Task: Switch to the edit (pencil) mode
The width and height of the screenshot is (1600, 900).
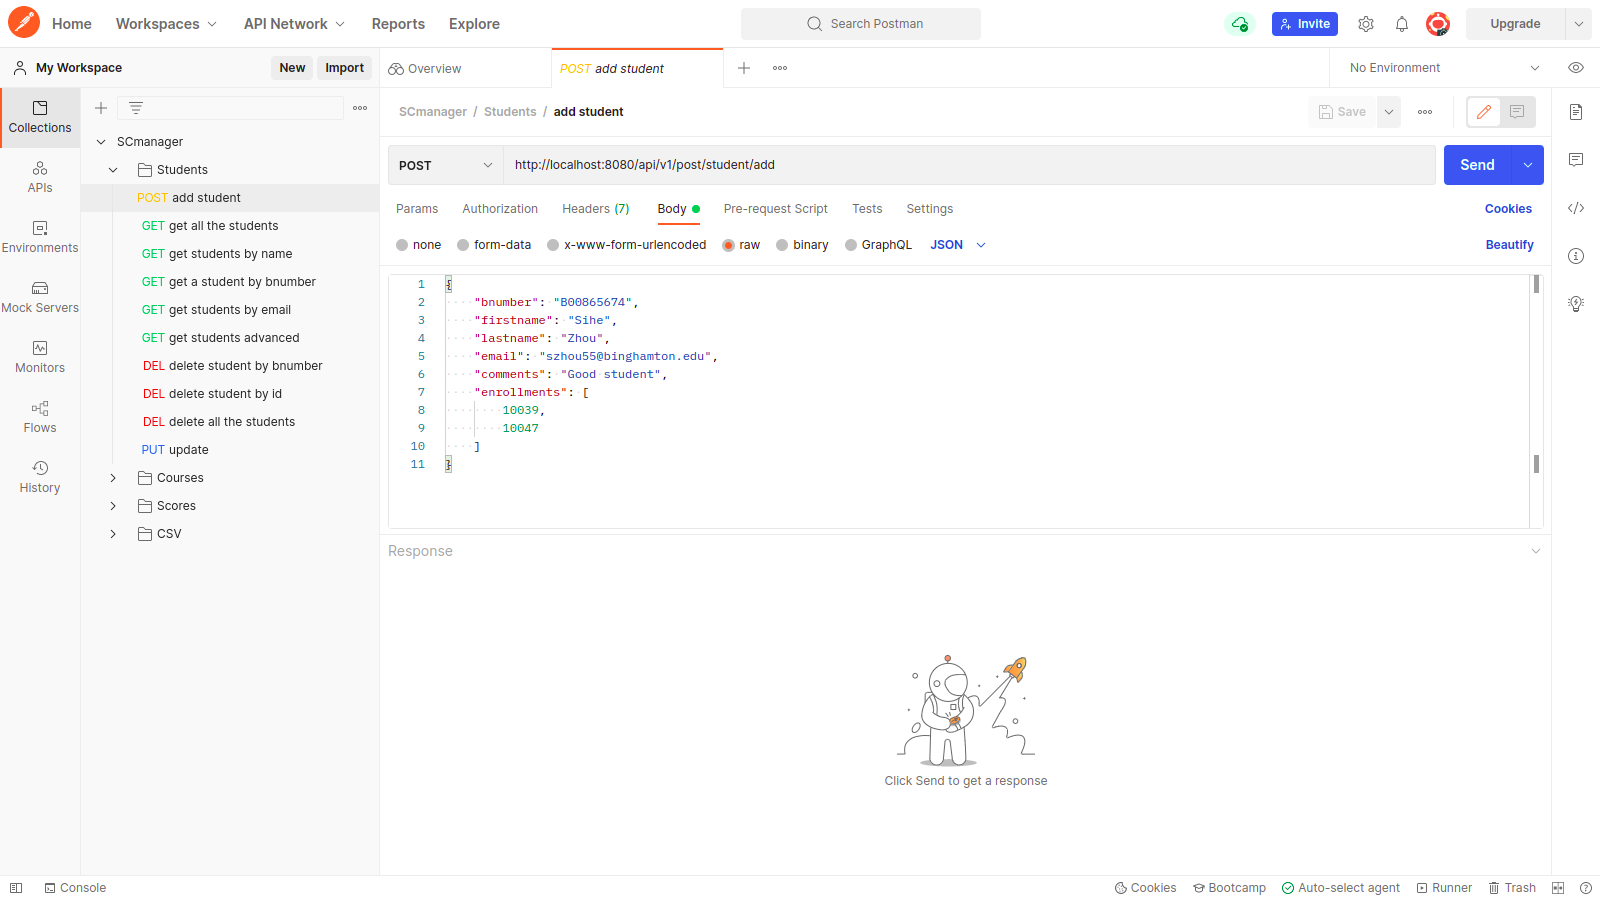Action: tap(1484, 112)
